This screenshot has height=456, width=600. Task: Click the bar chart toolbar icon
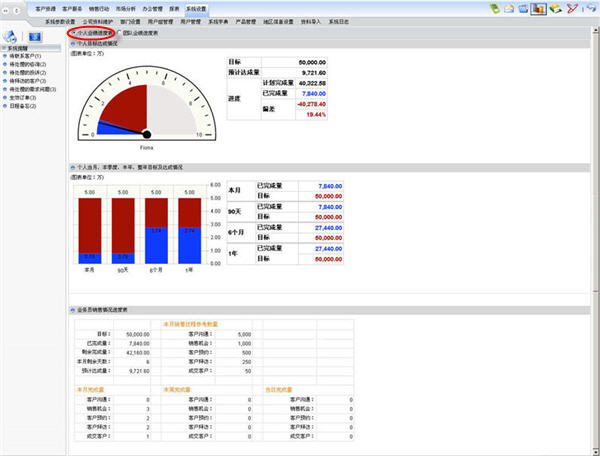point(538,8)
